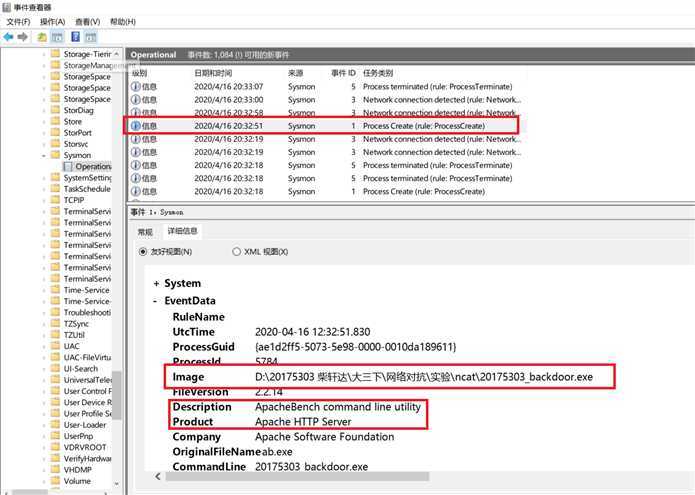Expand the System node in details
The height and width of the screenshot is (495, 695).
156,284
